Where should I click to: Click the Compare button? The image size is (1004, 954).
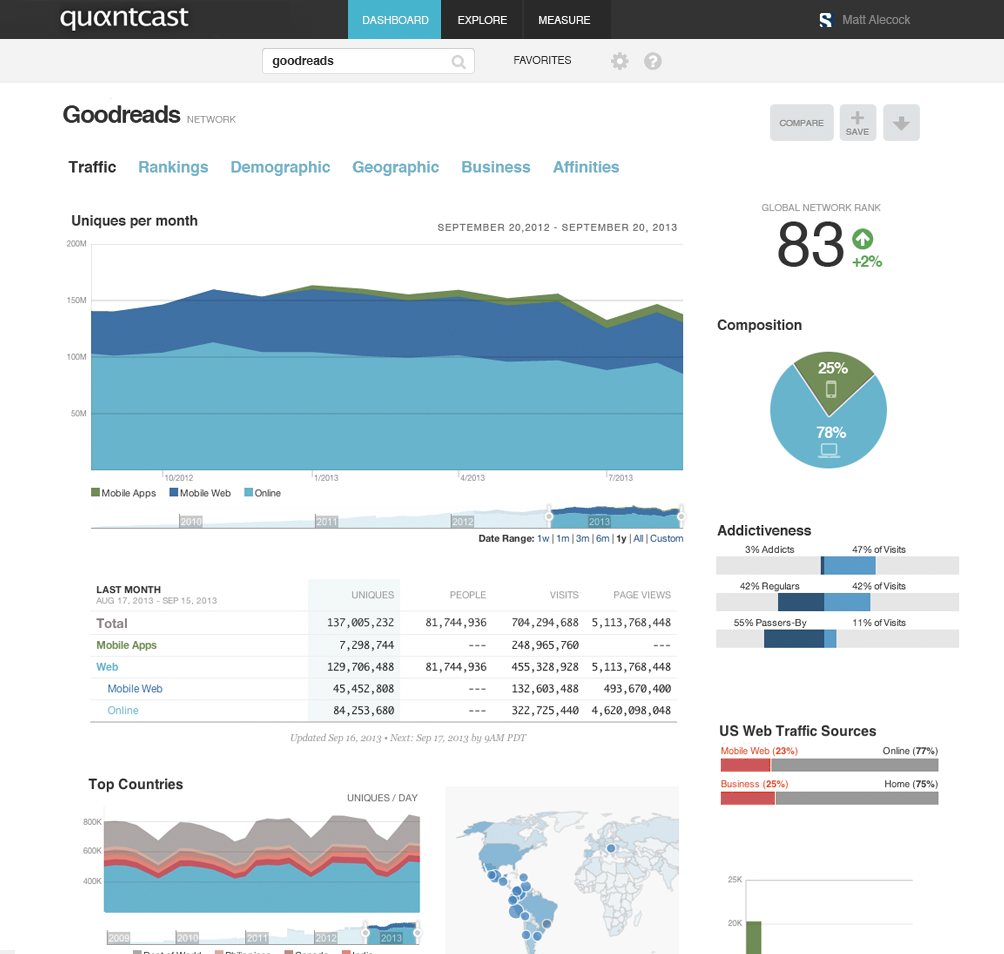click(x=802, y=122)
